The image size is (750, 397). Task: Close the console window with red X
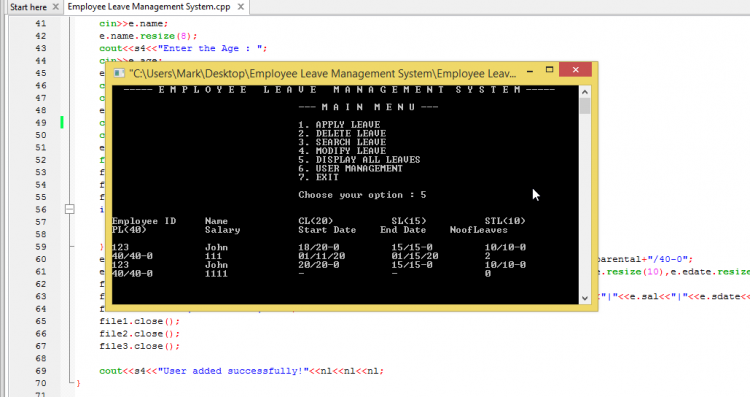point(575,70)
